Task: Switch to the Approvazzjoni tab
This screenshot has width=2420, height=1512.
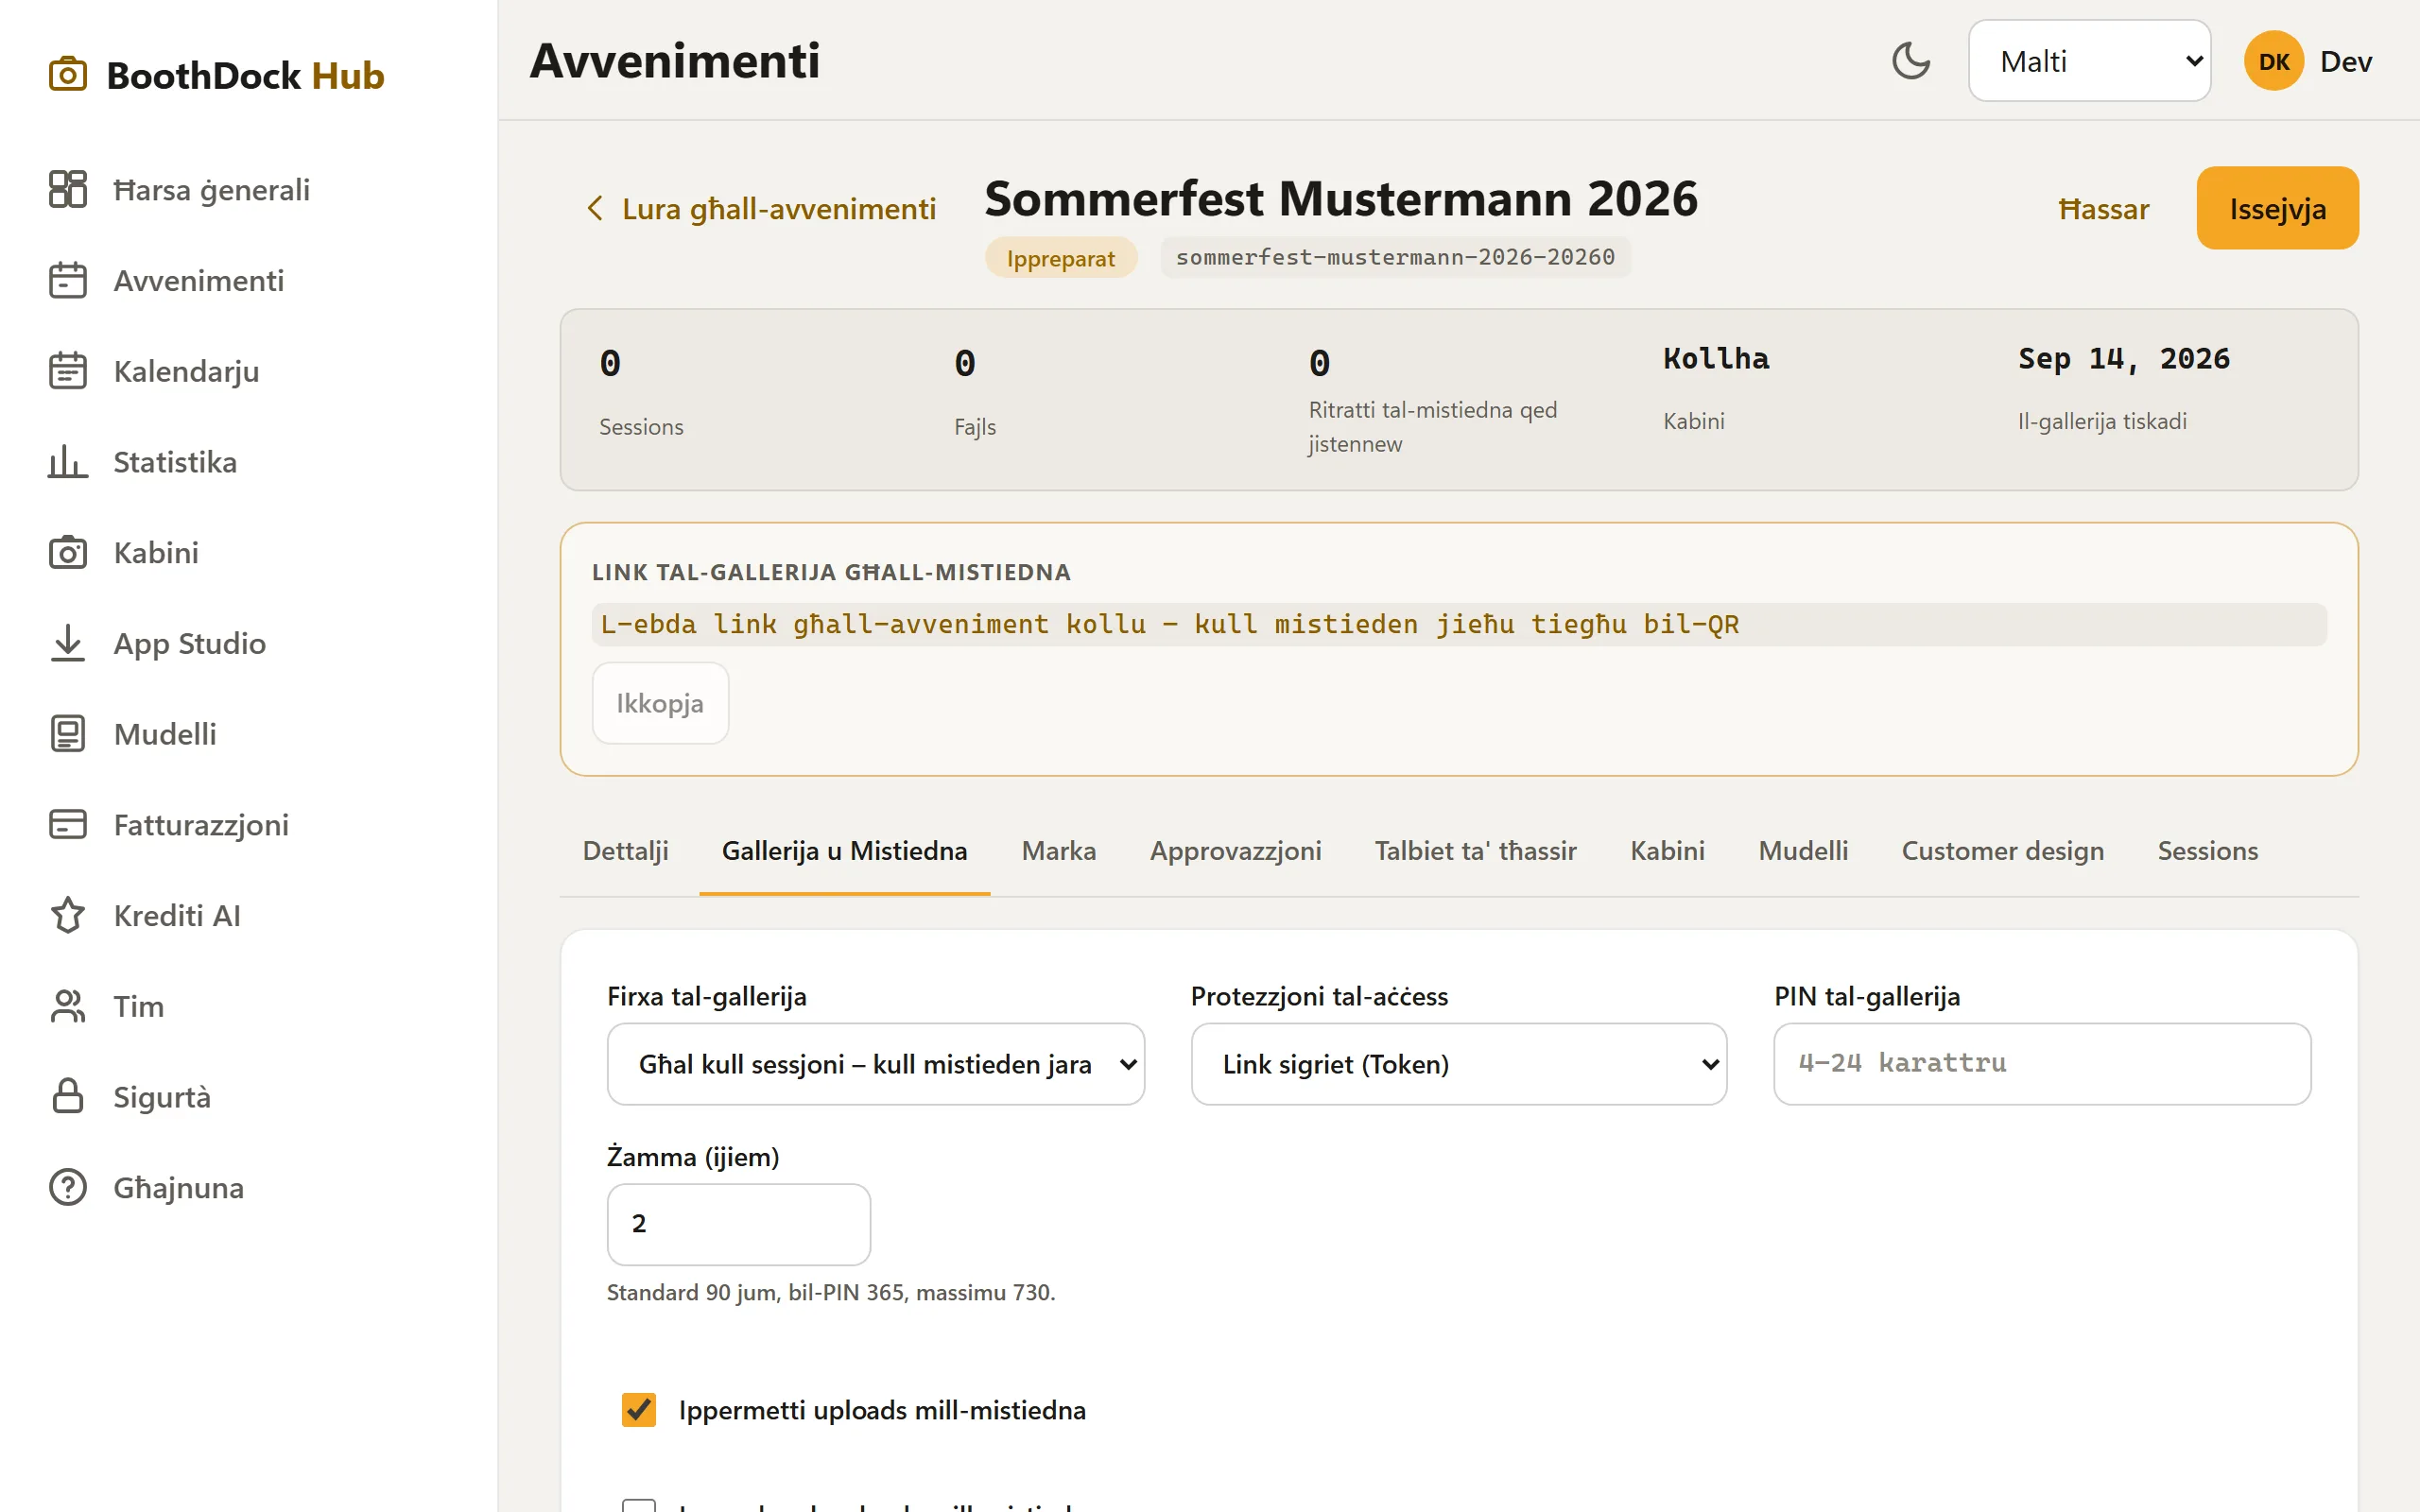Action: [x=1235, y=851]
